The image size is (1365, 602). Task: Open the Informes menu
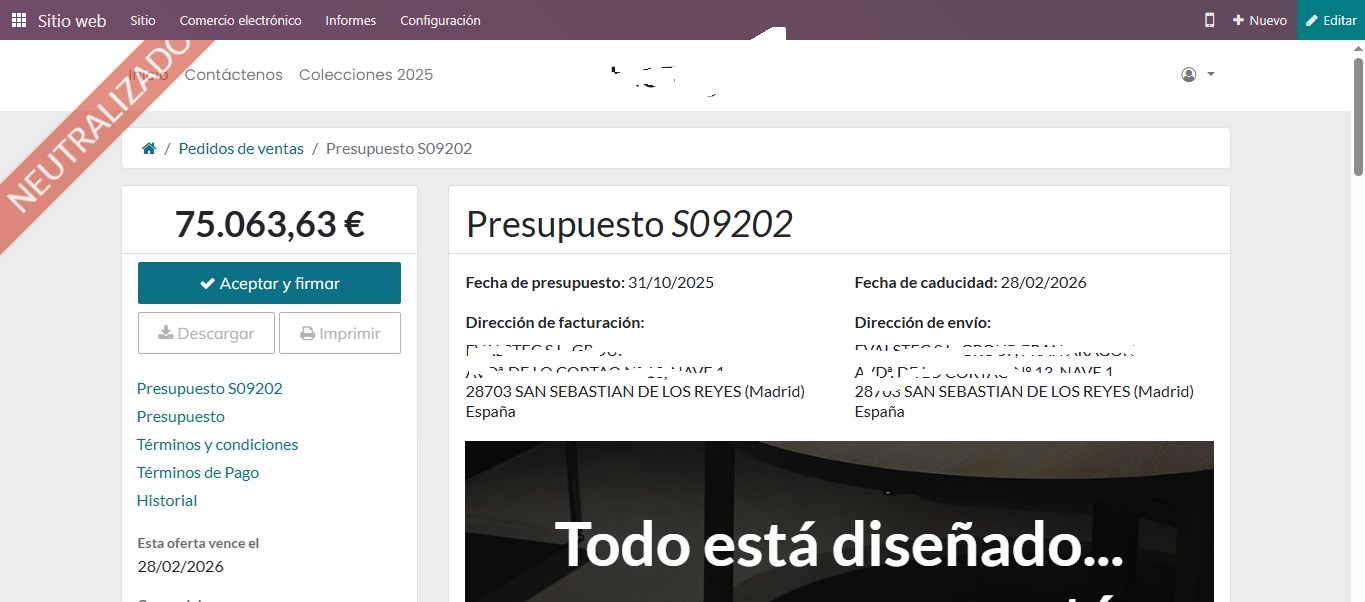(x=350, y=20)
